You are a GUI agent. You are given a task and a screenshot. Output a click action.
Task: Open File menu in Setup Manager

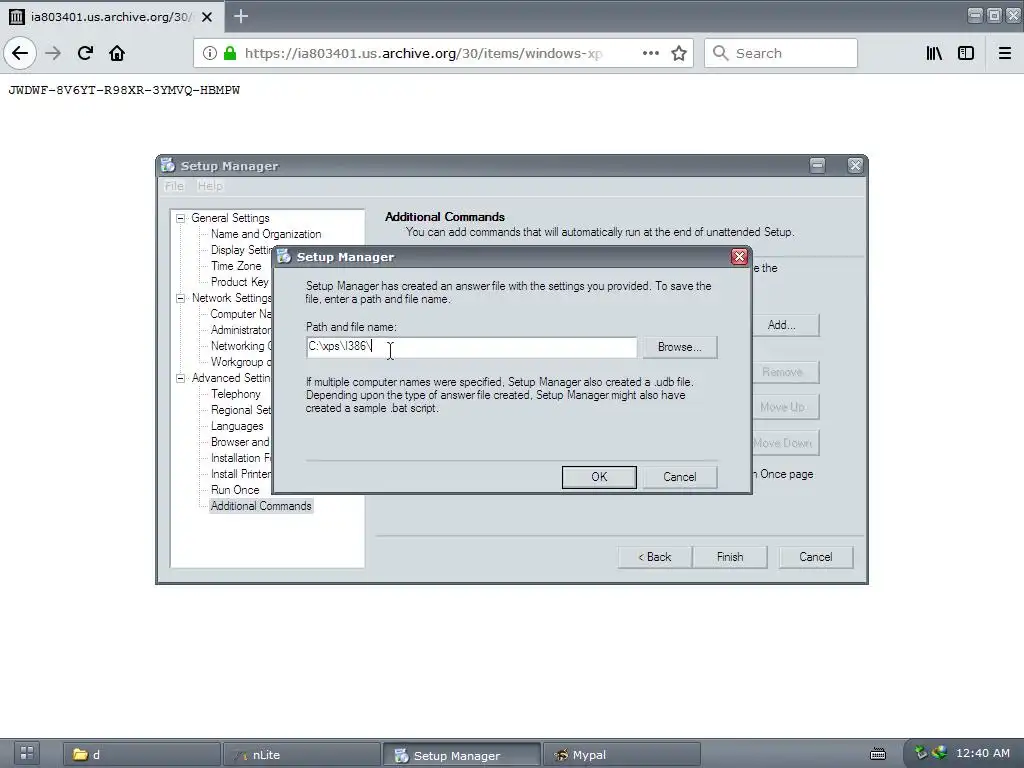(x=174, y=186)
